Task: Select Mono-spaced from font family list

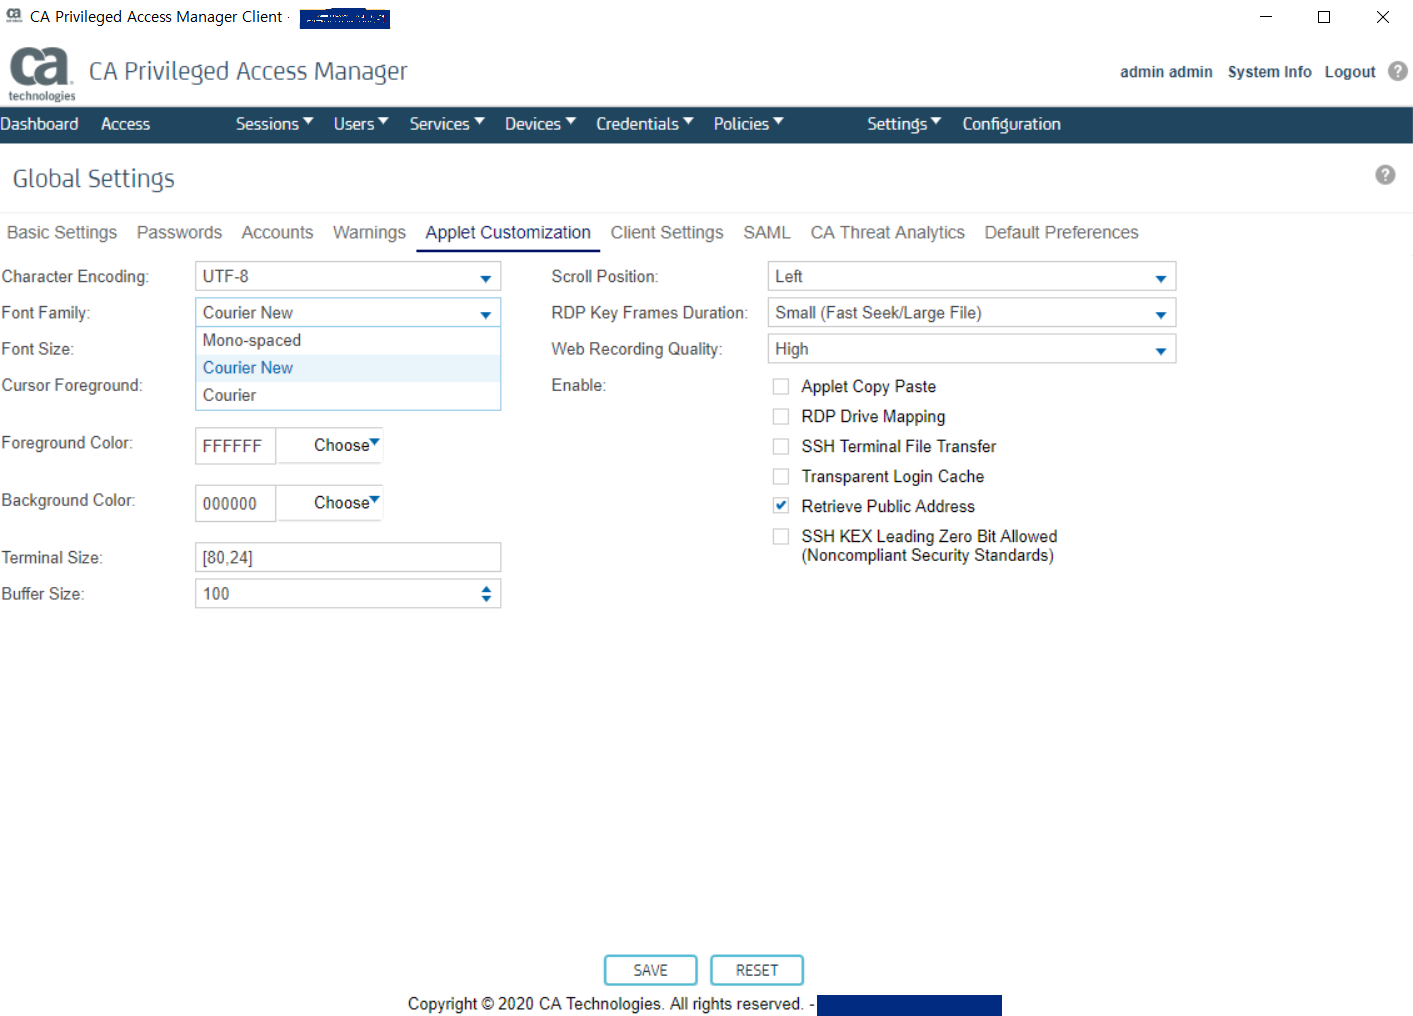Action: pos(252,341)
